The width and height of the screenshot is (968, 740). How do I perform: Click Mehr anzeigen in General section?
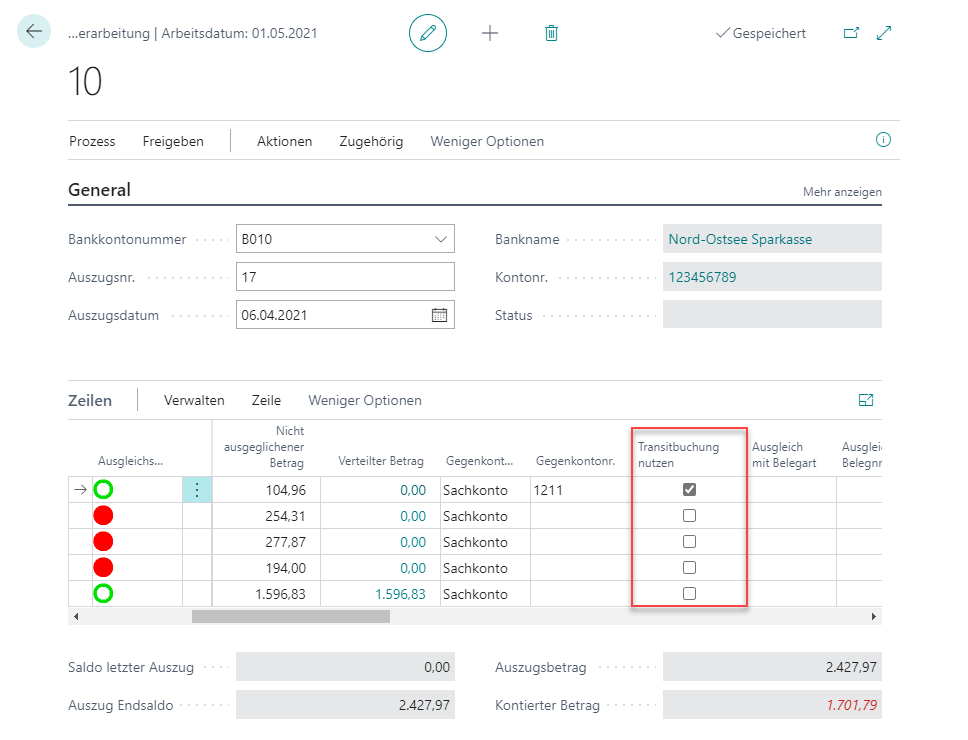[x=842, y=191]
